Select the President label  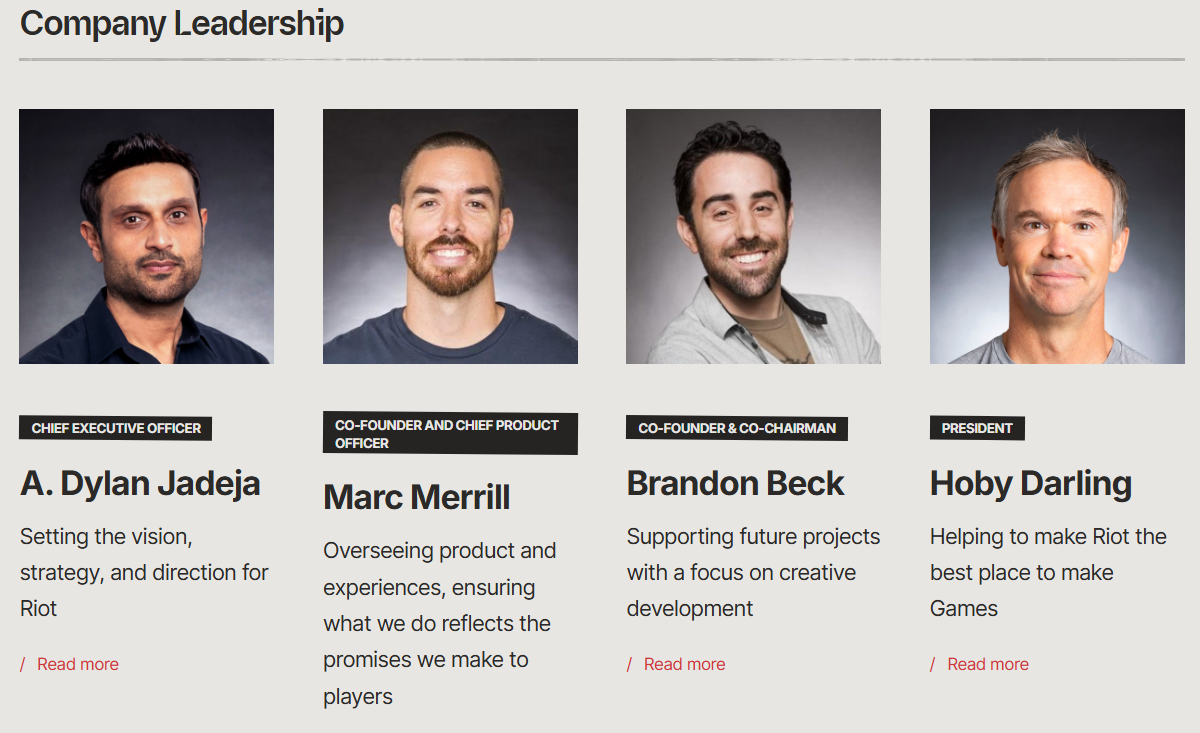[x=977, y=428]
